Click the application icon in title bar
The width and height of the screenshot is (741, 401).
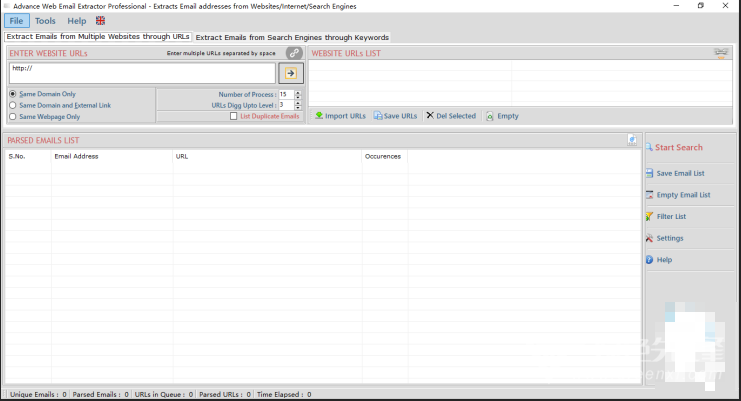(x=7, y=6)
